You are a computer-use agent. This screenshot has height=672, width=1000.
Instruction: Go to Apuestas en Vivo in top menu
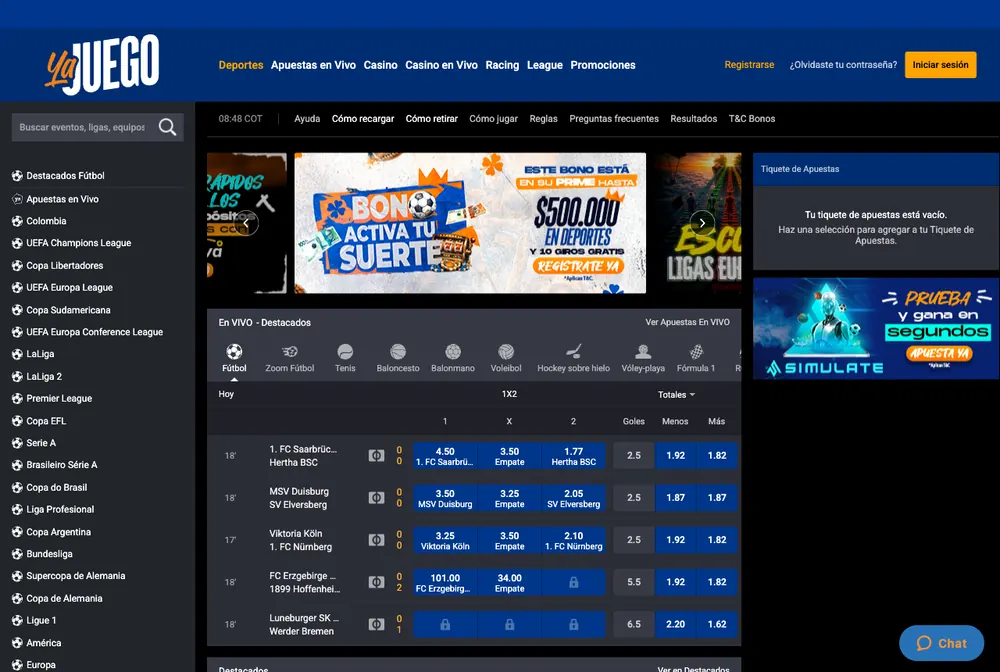tap(313, 65)
